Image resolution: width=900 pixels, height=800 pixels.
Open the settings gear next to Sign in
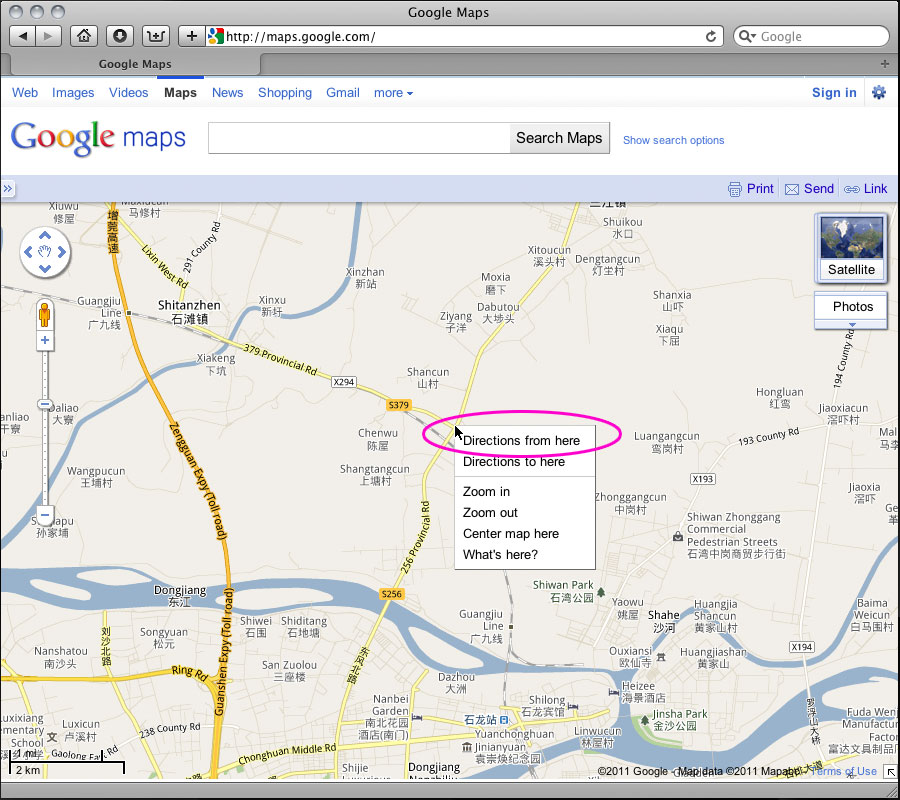[x=879, y=92]
